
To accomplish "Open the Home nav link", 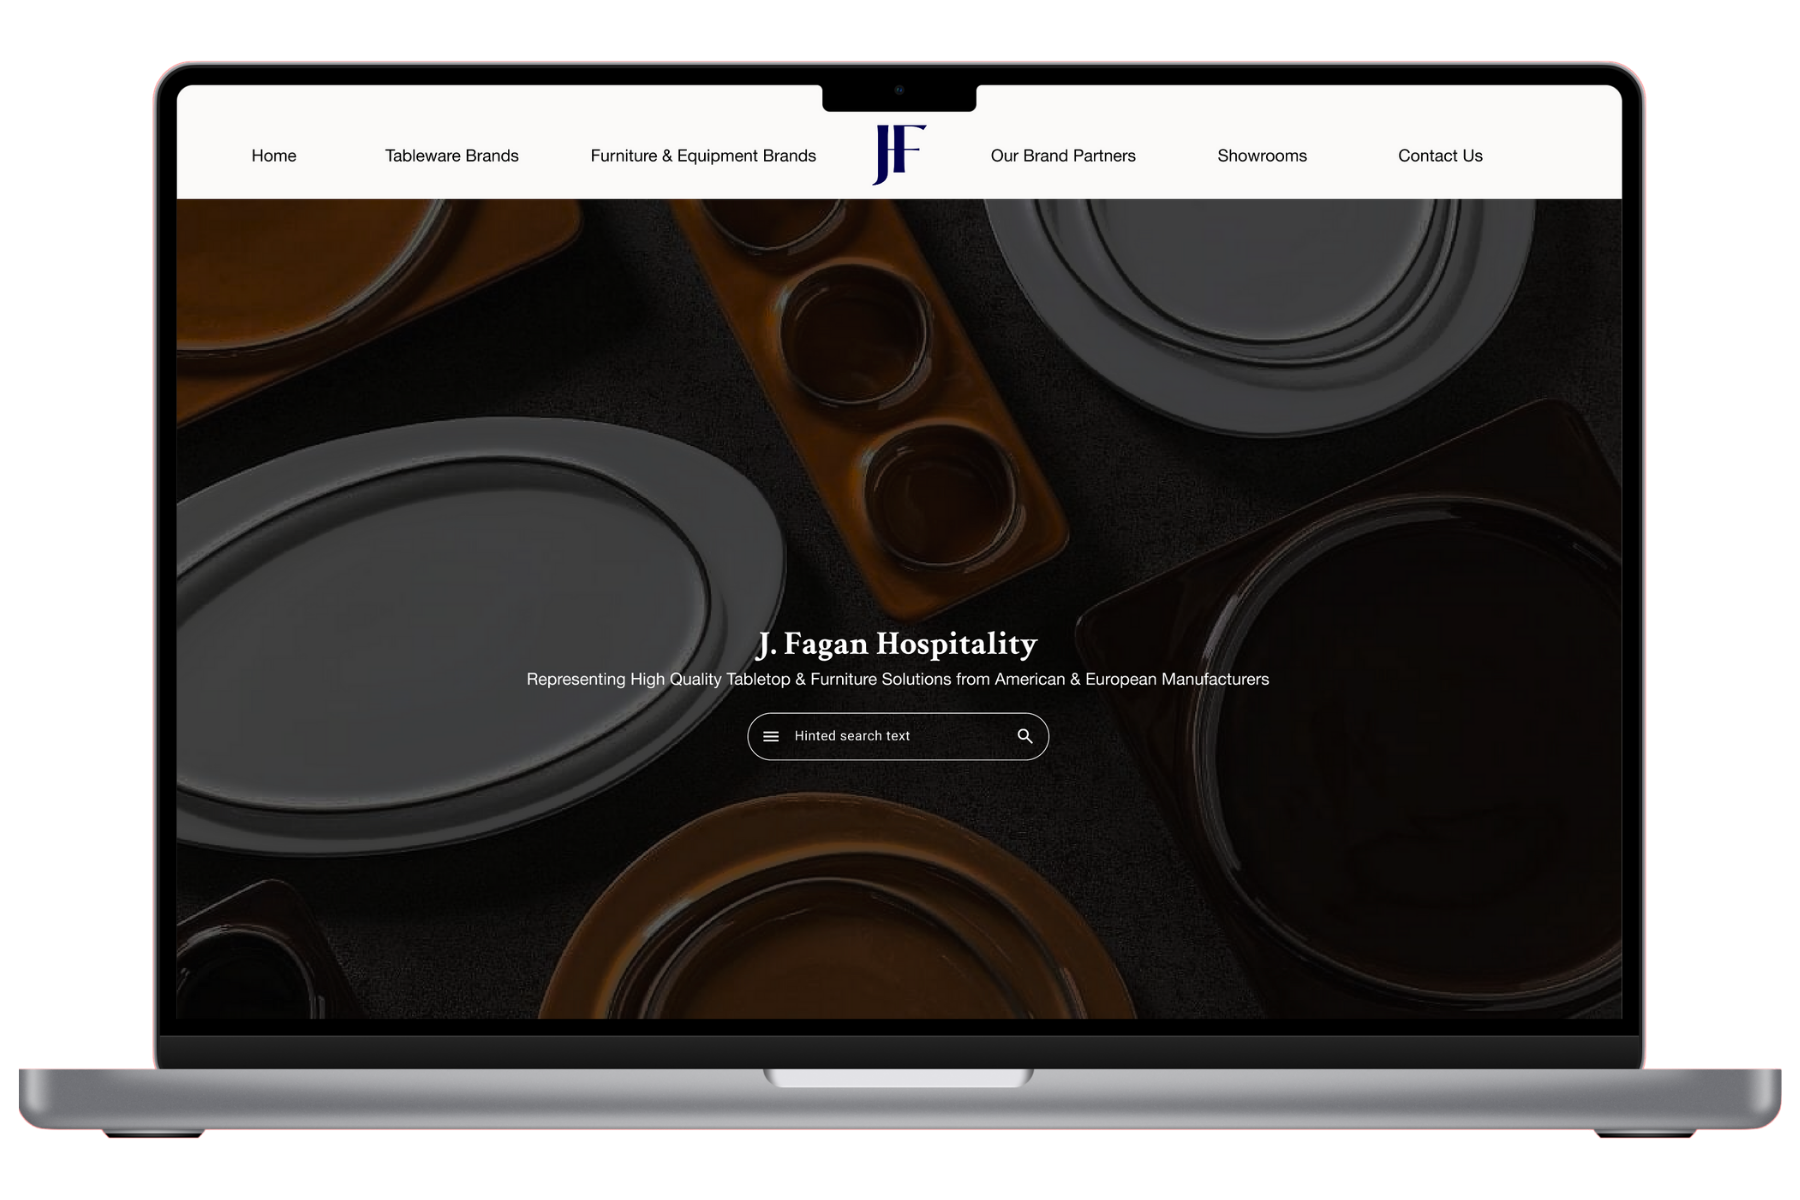I will tap(273, 156).
